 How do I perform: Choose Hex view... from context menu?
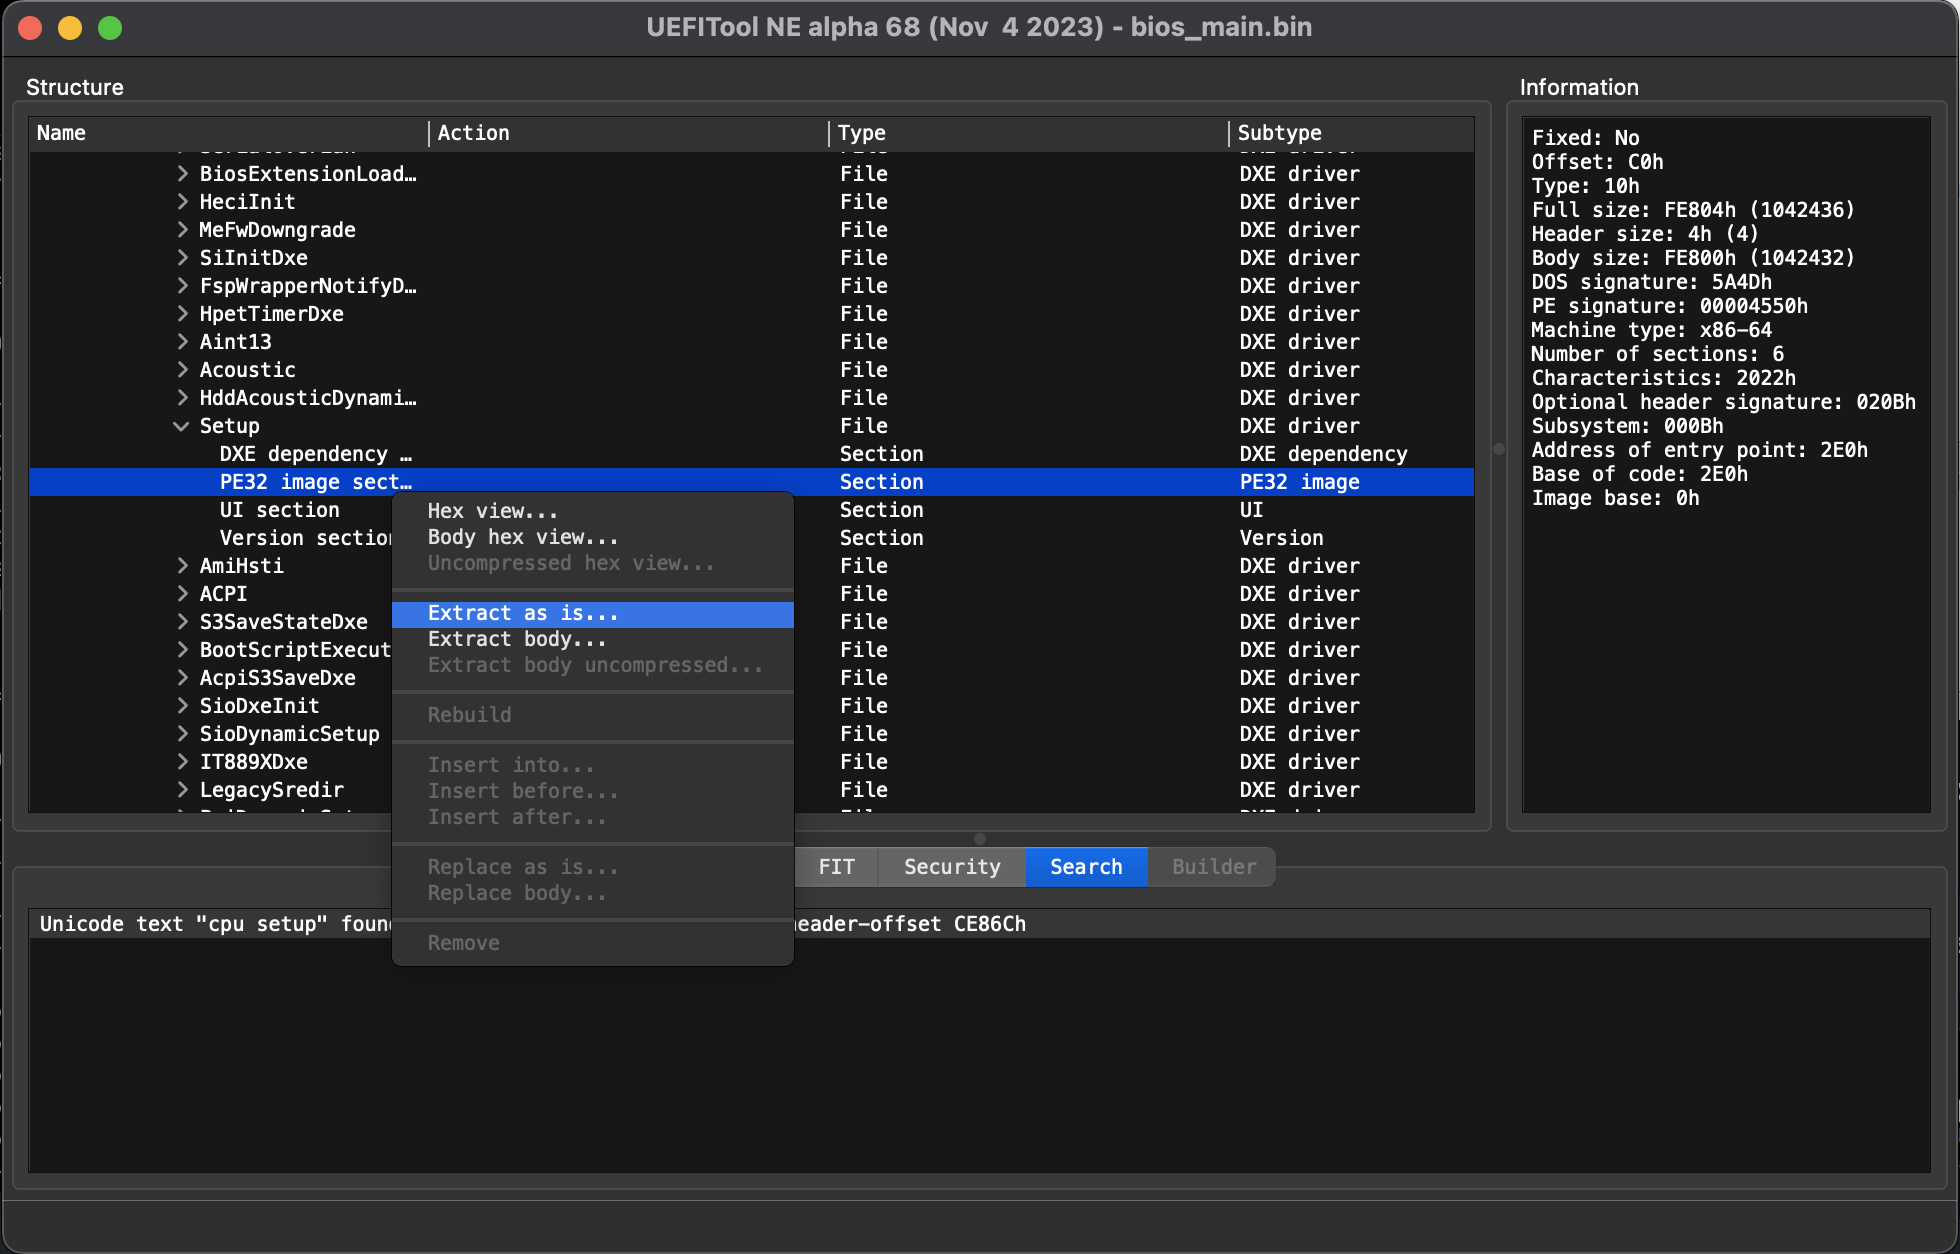pyautogui.click(x=593, y=511)
